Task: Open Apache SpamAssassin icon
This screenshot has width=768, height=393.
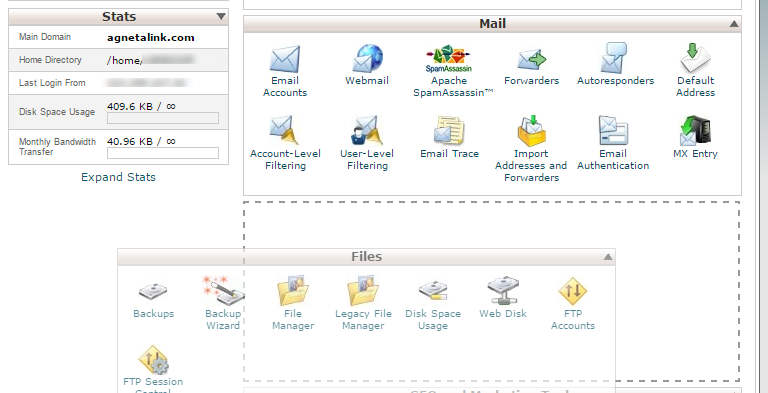Action: point(448,59)
